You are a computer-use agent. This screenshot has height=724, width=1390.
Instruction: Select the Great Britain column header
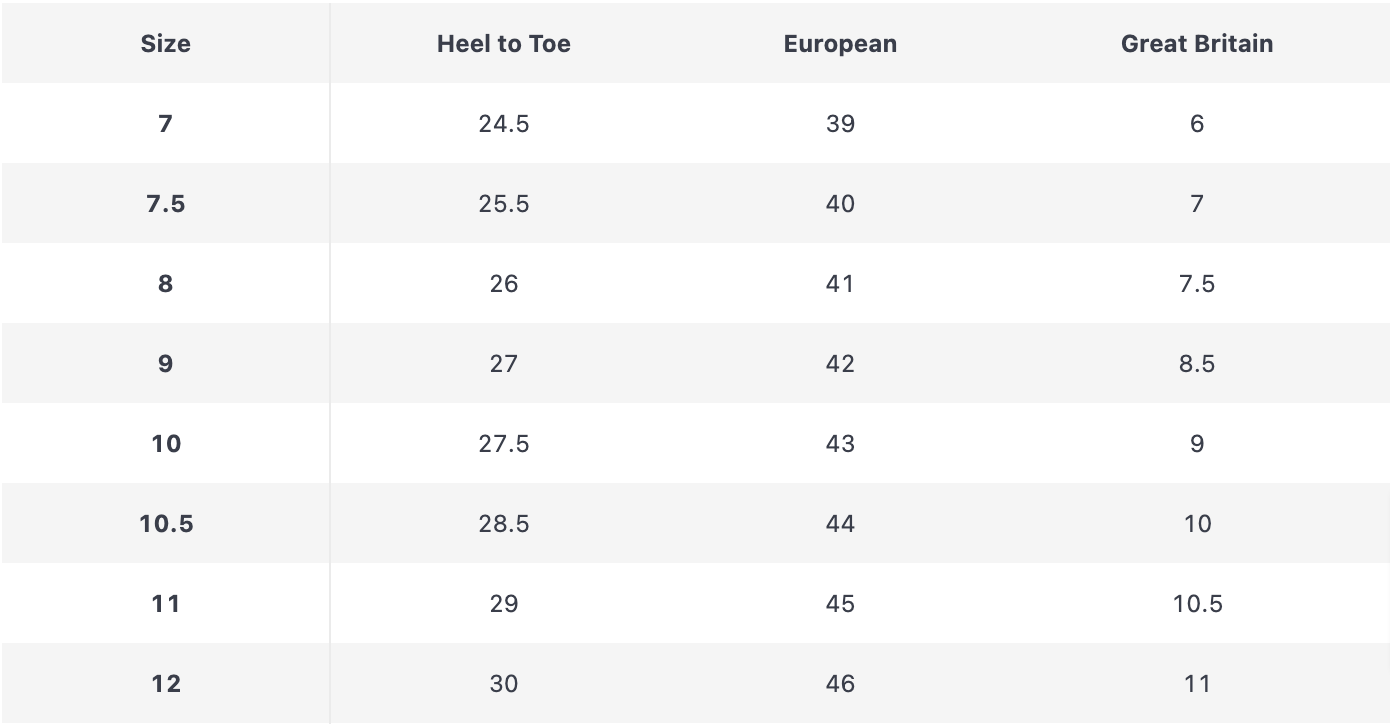[1197, 44]
